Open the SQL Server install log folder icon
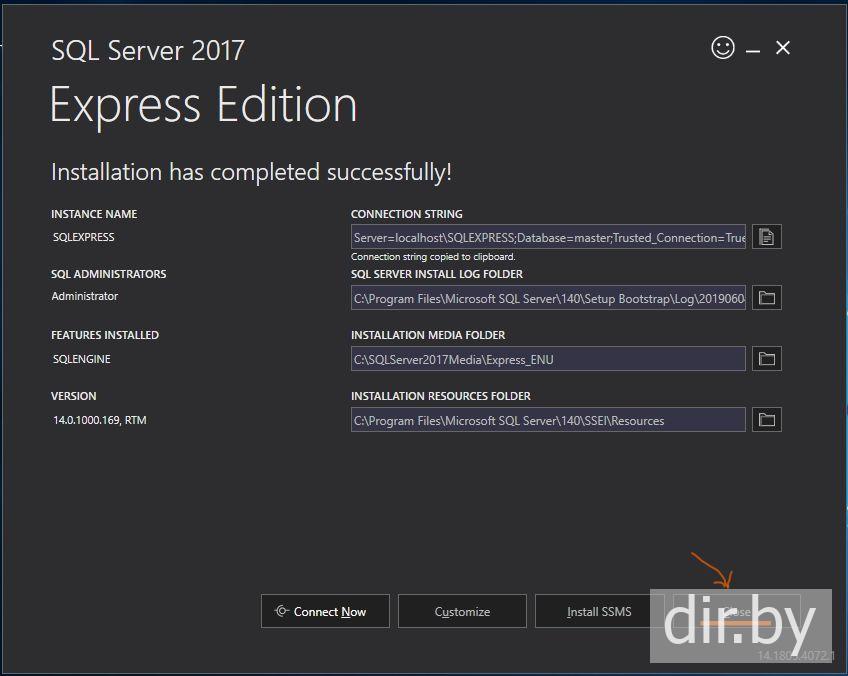 (766, 298)
